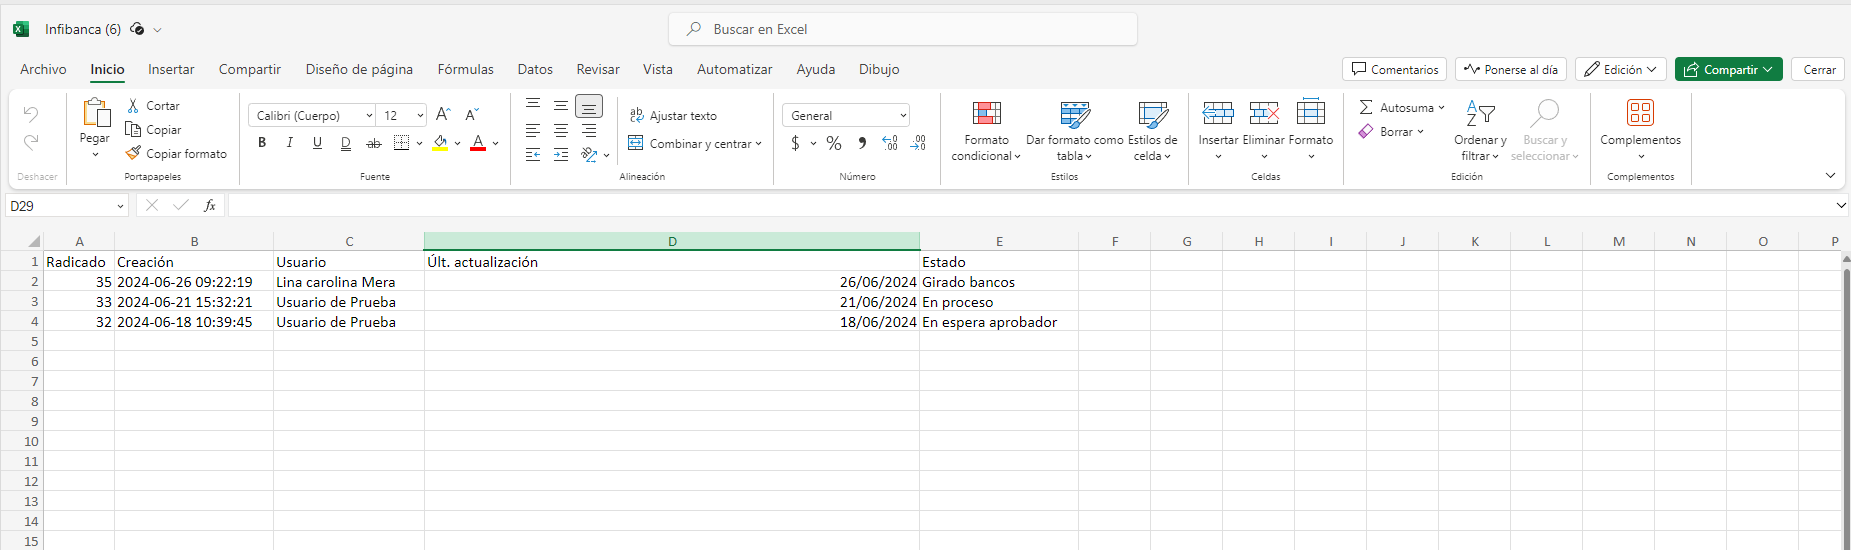
Task: Click Ponerse al día button
Action: pyautogui.click(x=1510, y=69)
